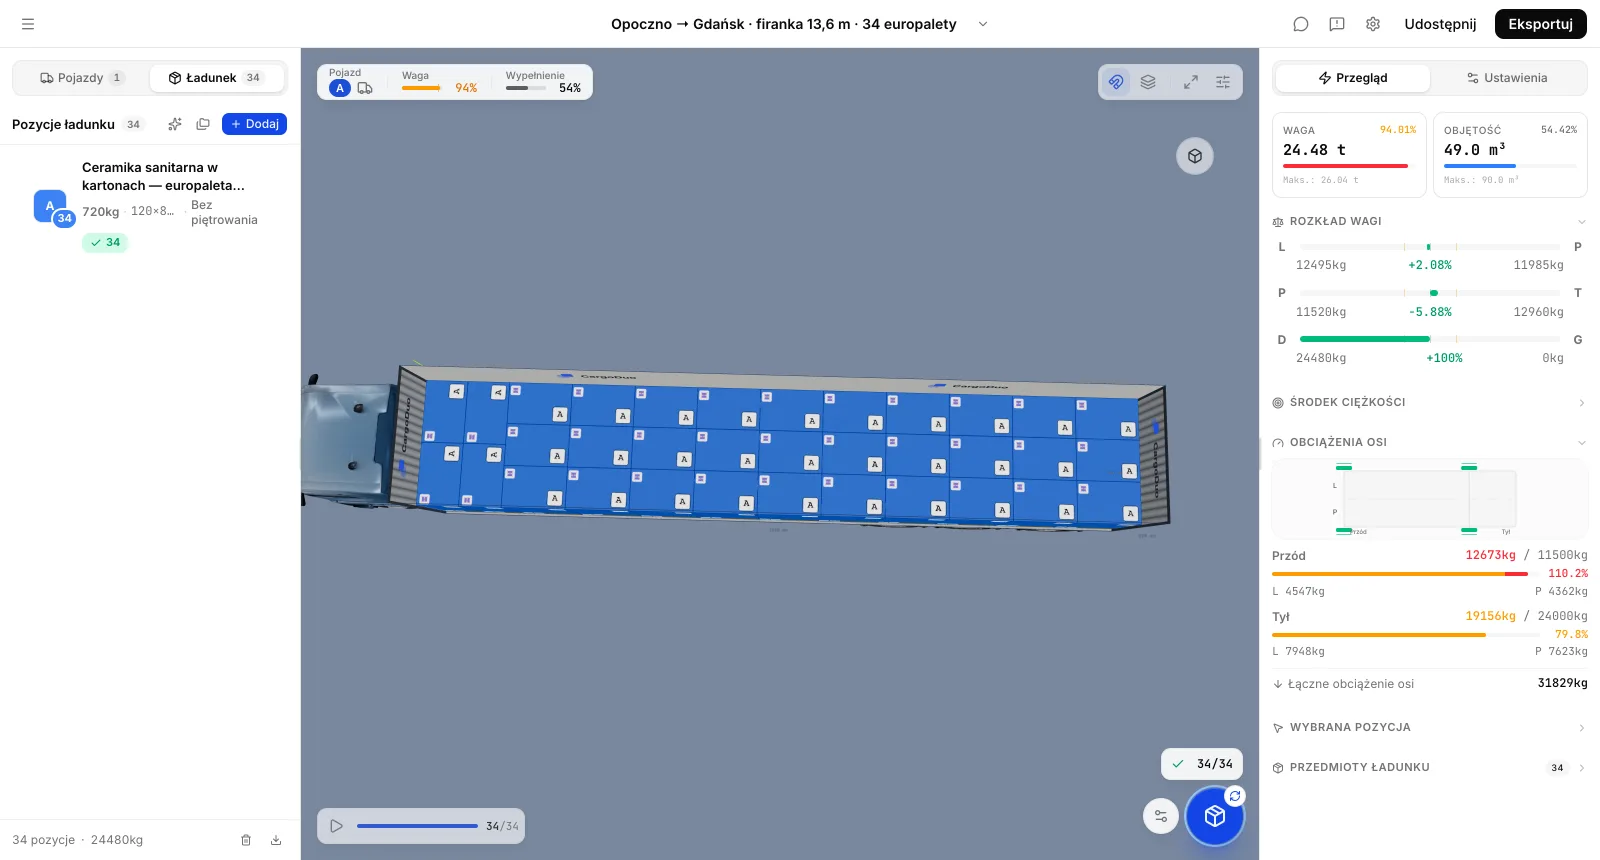This screenshot has height=860, width=1600.
Task: Click the 34 pozycje · 24480kg footer text
Action: [78, 840]
